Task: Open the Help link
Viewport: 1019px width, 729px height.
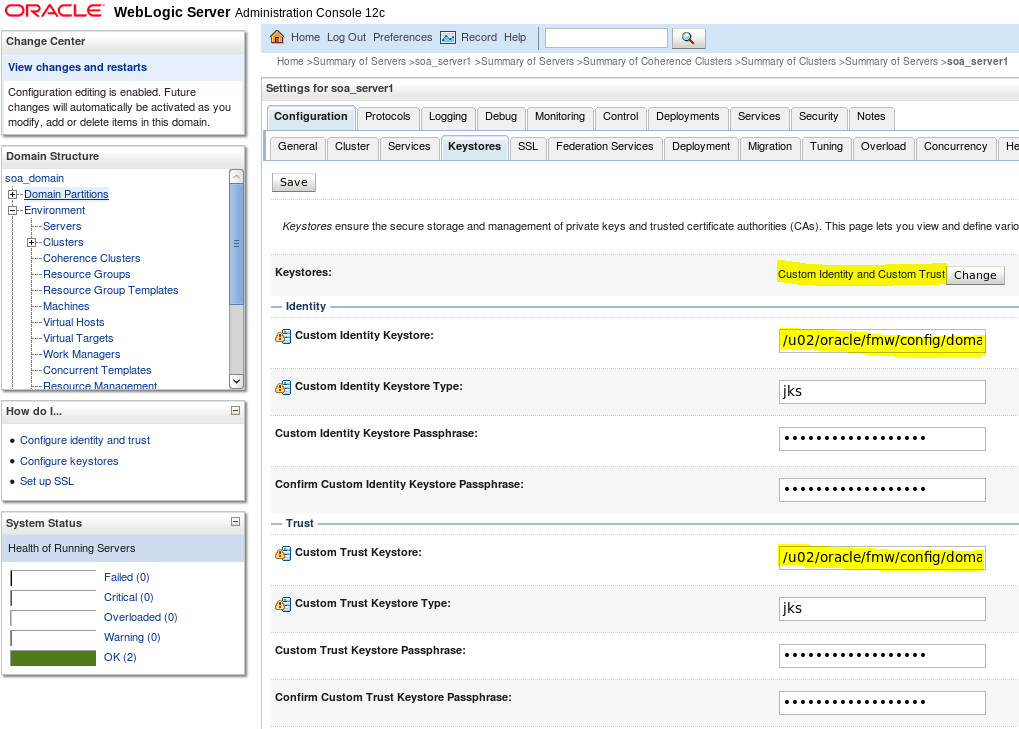Action: click(515, 38)
